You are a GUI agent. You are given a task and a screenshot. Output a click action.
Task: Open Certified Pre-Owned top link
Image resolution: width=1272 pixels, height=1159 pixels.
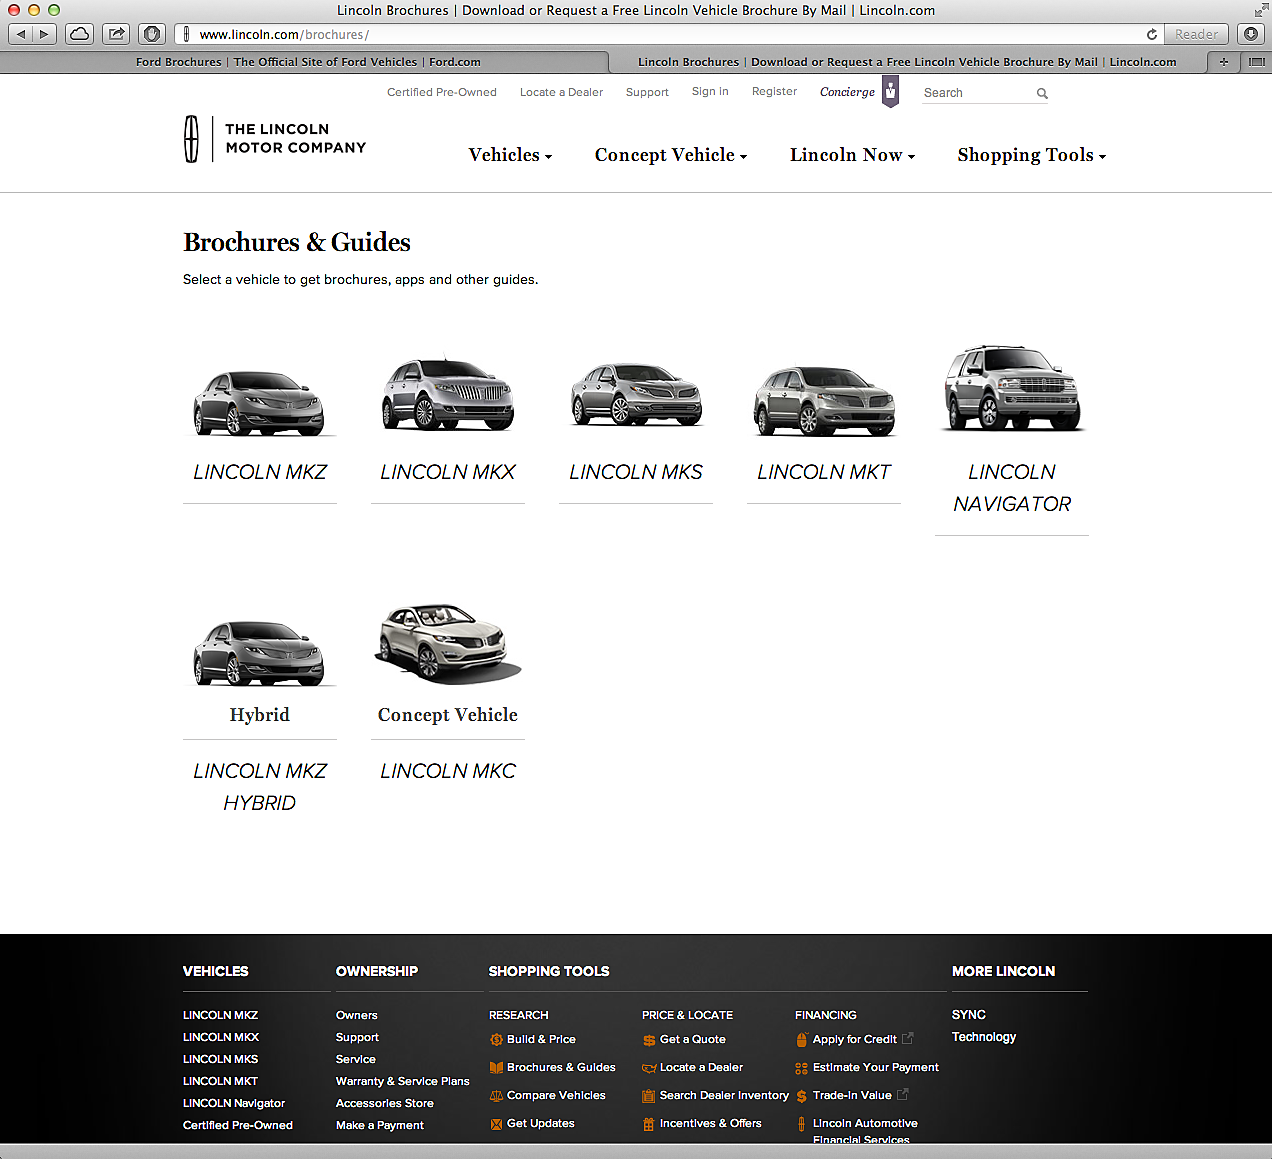[442, 92]
